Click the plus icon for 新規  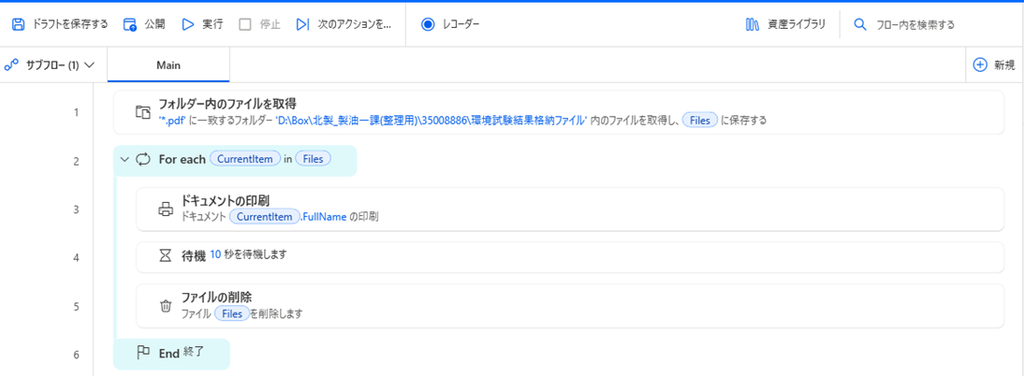click(x=980, y=65)
